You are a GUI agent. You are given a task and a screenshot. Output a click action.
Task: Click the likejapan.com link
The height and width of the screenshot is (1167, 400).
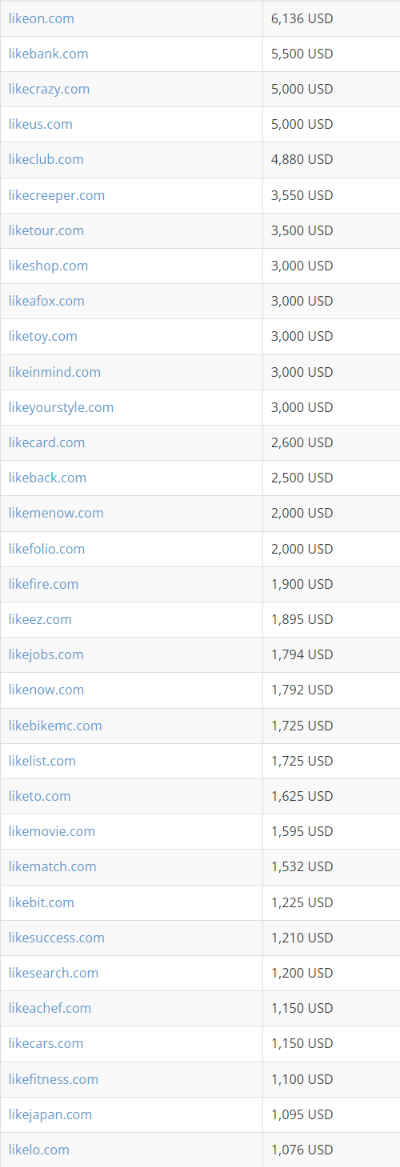(x=50, y=1115)
